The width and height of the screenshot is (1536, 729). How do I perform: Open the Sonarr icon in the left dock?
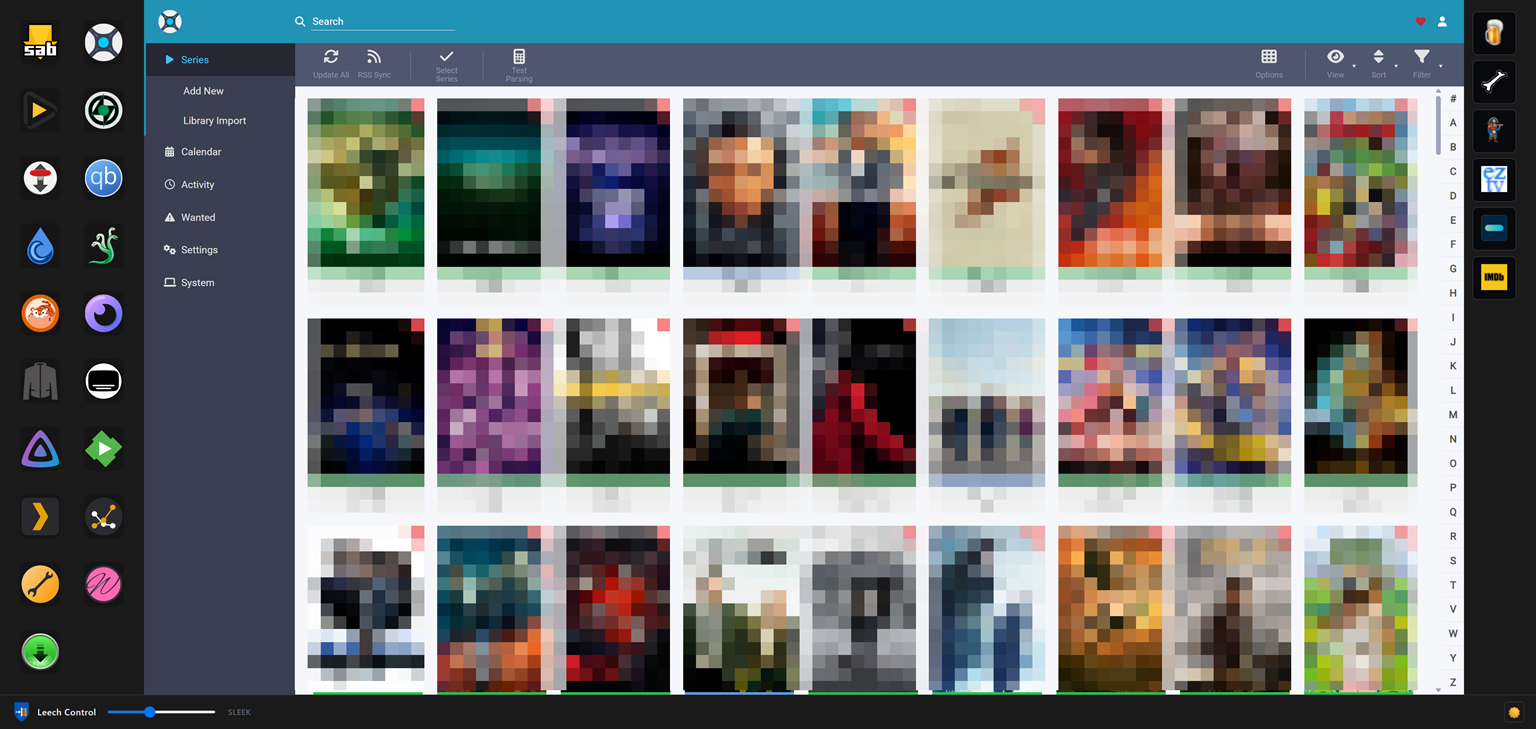[104, 43]
